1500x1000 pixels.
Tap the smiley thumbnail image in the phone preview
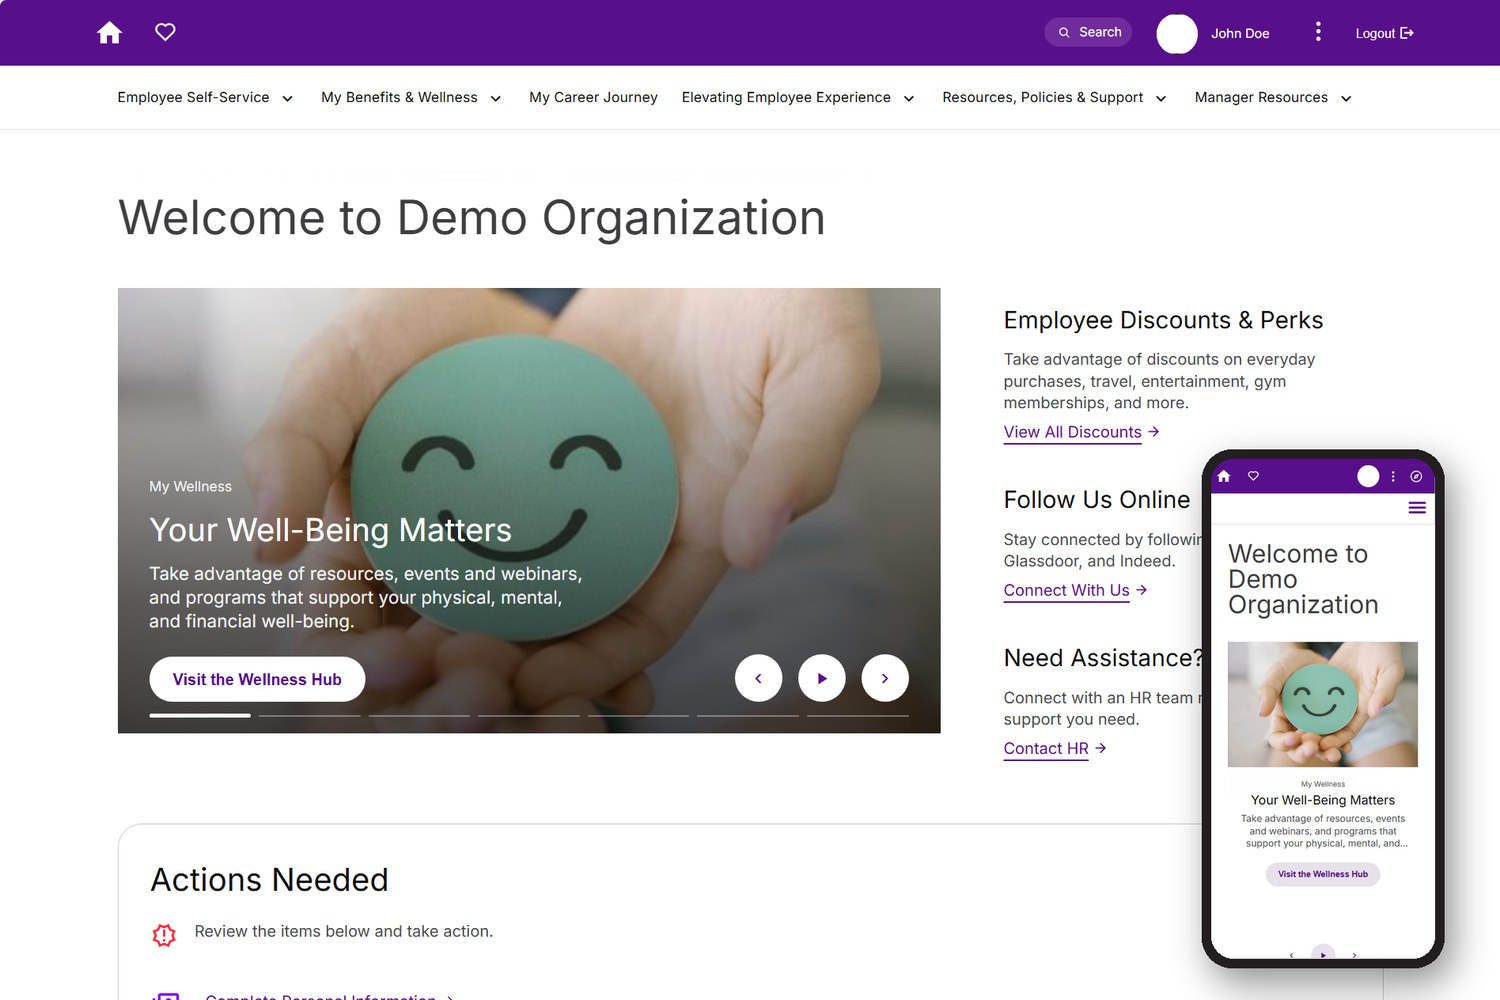1323,704
